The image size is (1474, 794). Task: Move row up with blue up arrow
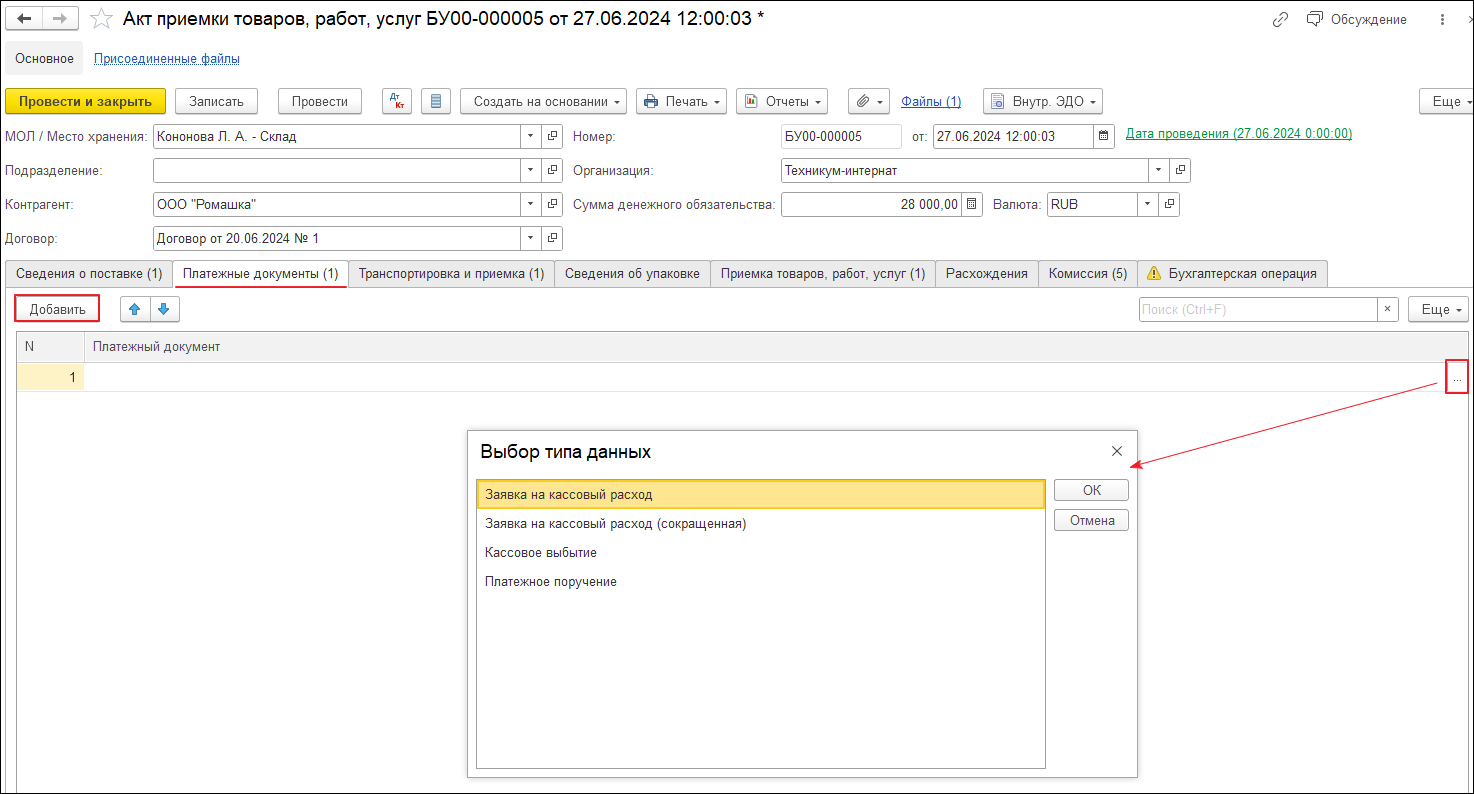(135, 309)
